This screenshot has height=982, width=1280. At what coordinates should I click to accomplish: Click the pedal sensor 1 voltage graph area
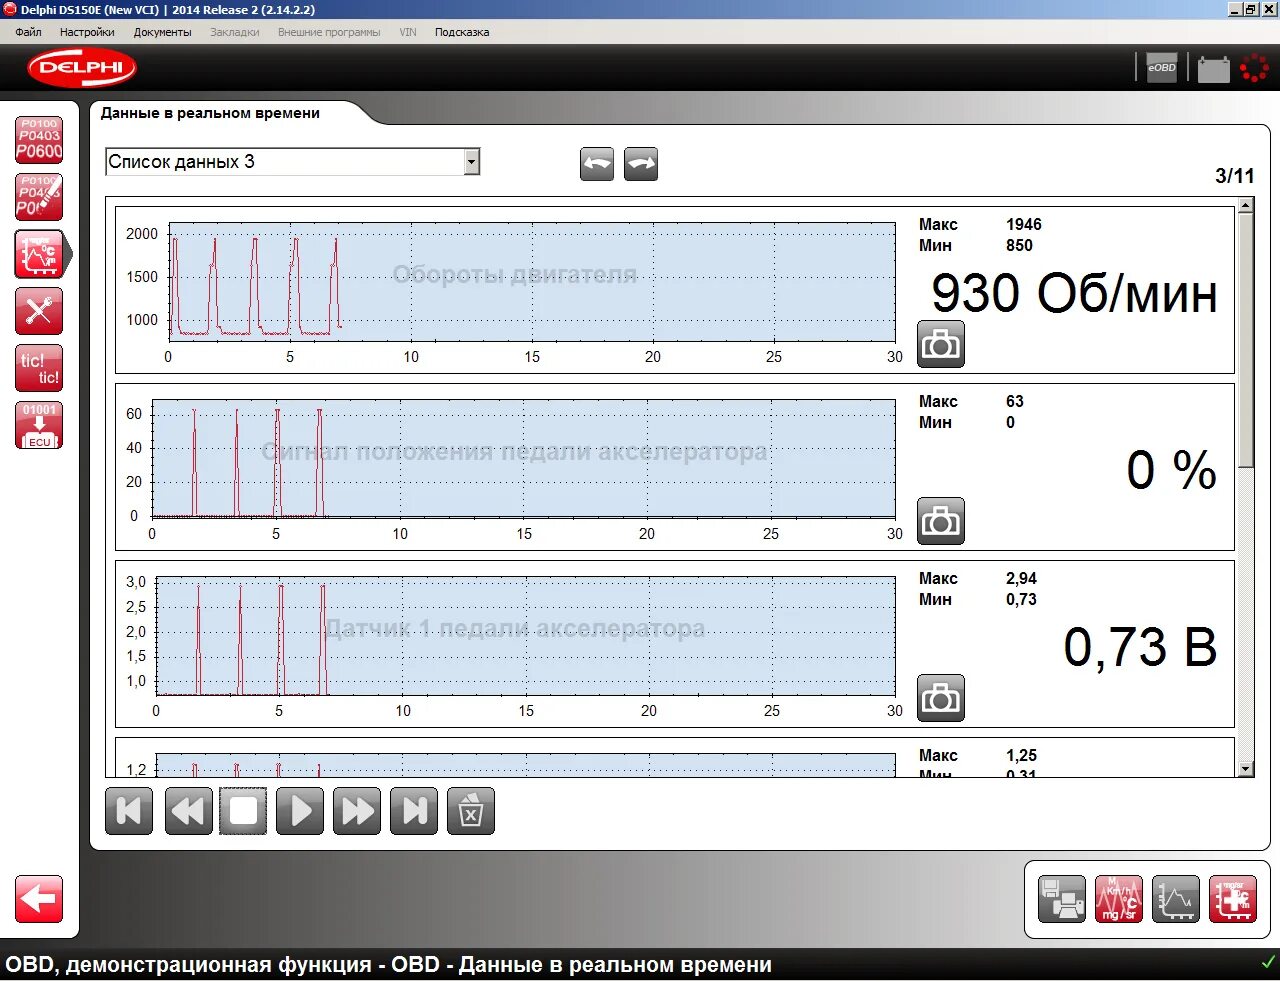[x=525, y=636]
